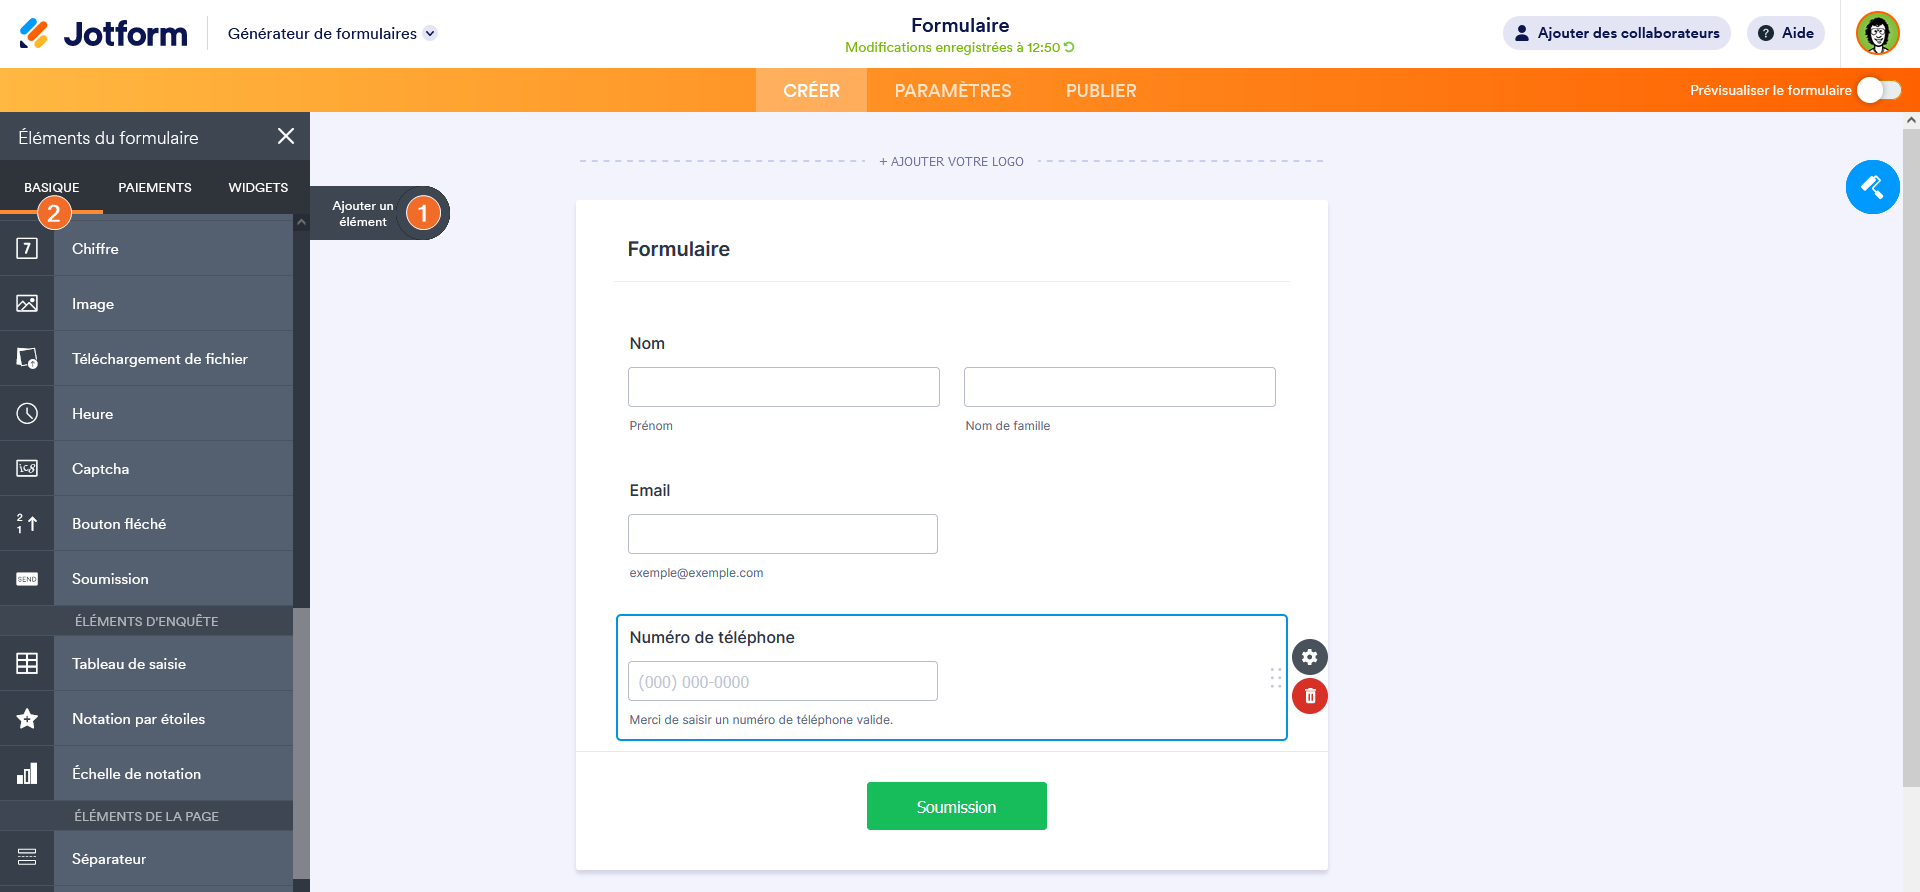The width and height of the screenshot is (1920, 892).
Task: Open phone field settings gear icon
Action: (1309, 657)
